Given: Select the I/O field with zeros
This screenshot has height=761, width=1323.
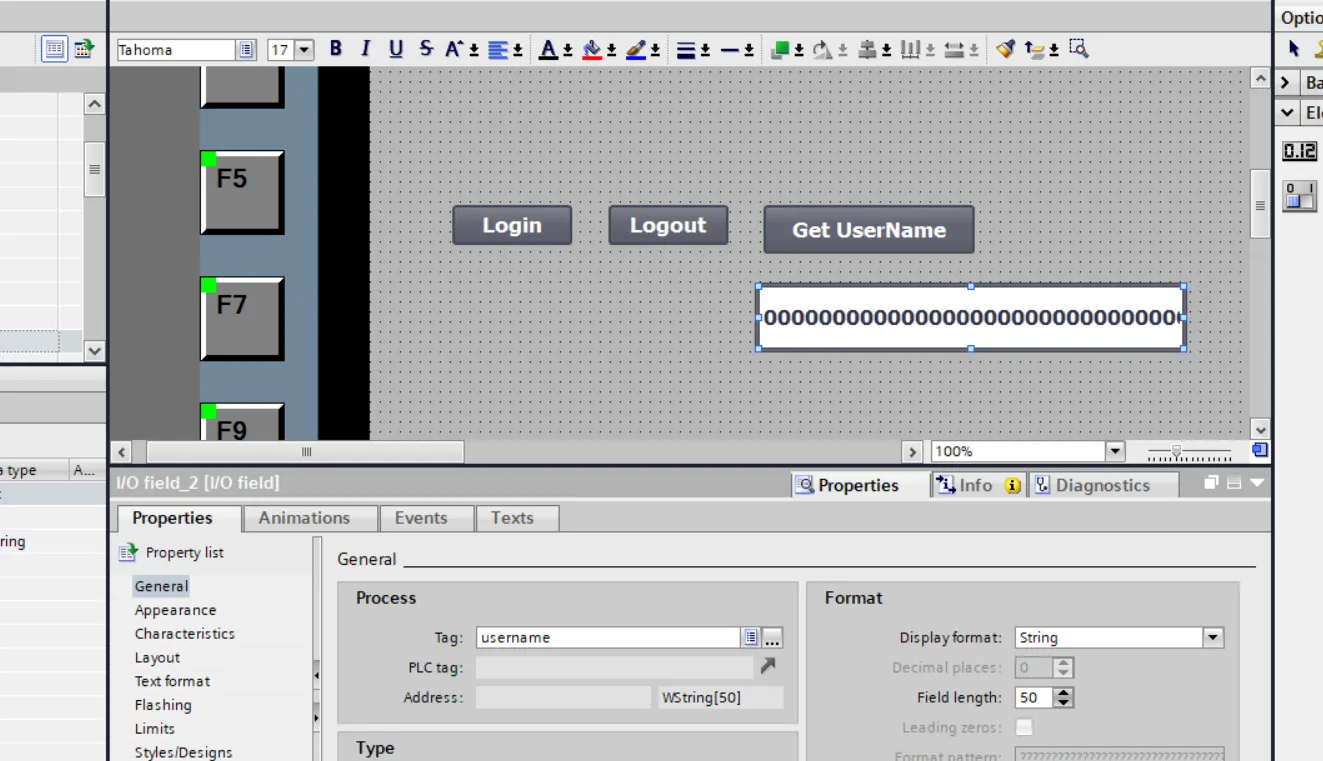Looking at the screenshot, I should click(x=970, y=318).
